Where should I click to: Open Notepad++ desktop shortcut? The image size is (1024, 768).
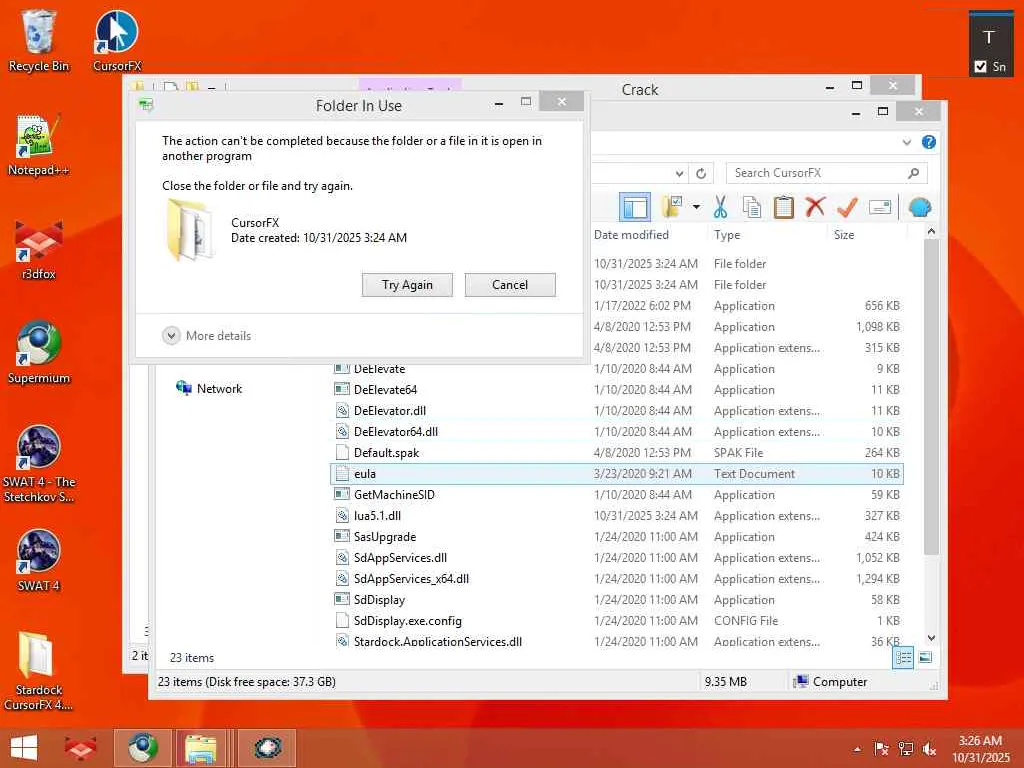[39, 145]
